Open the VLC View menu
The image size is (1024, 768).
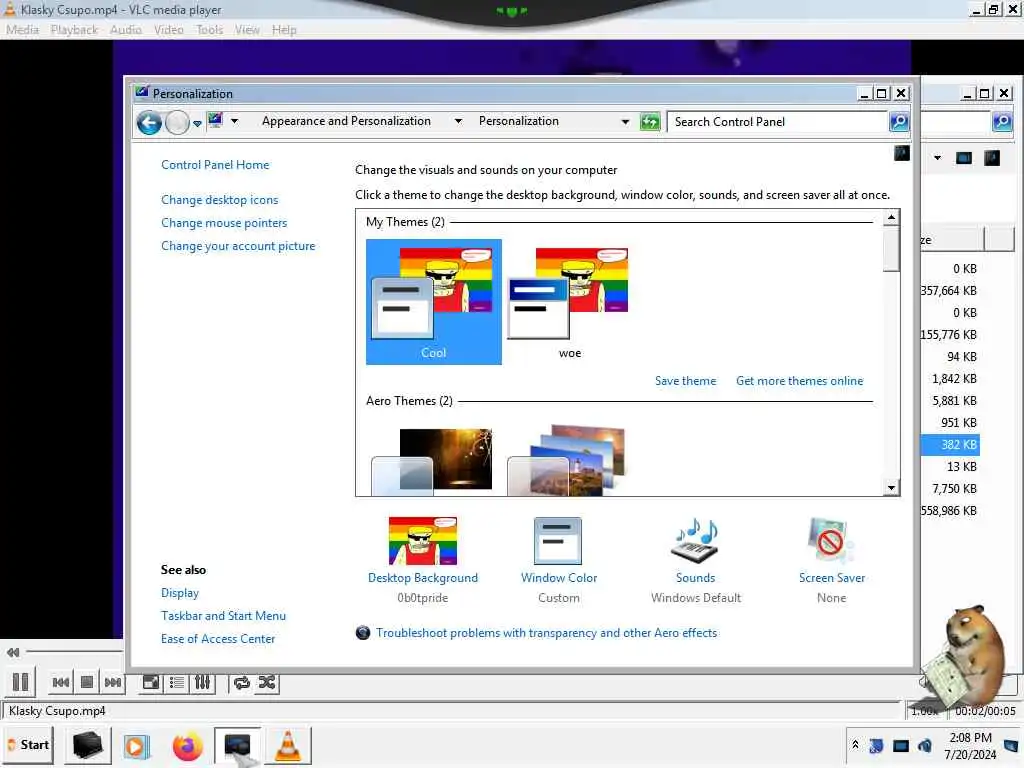247,29
